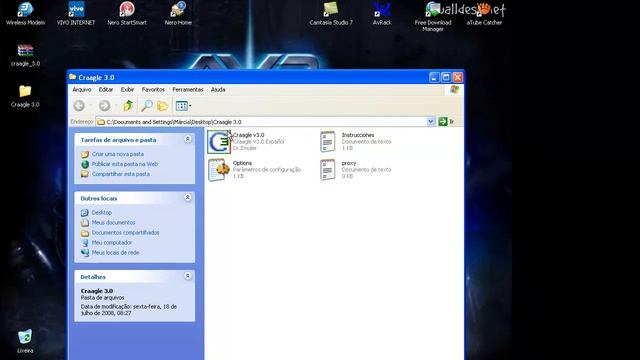Open the Views mode toolbar button

pyautogui.click(x=183, y=106)
